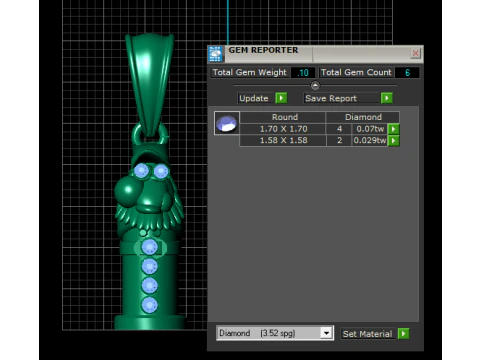
Task: Click the gem count 2 cell
Action: tap(339, 140)
